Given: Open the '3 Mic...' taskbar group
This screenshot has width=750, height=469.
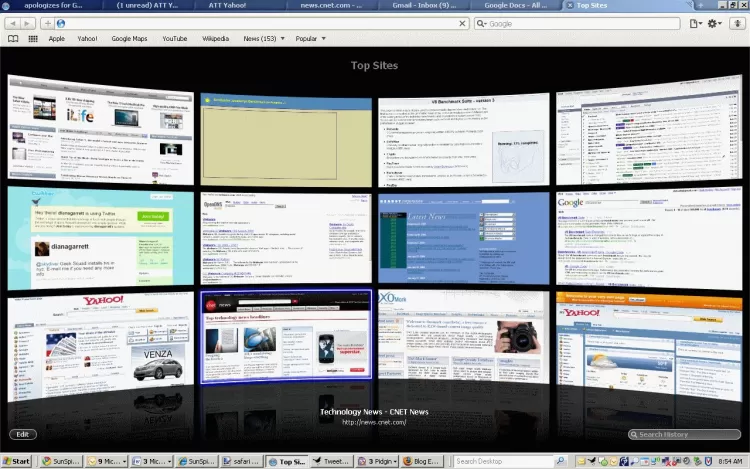Looking at the screenshot, I should click(152, 461).
